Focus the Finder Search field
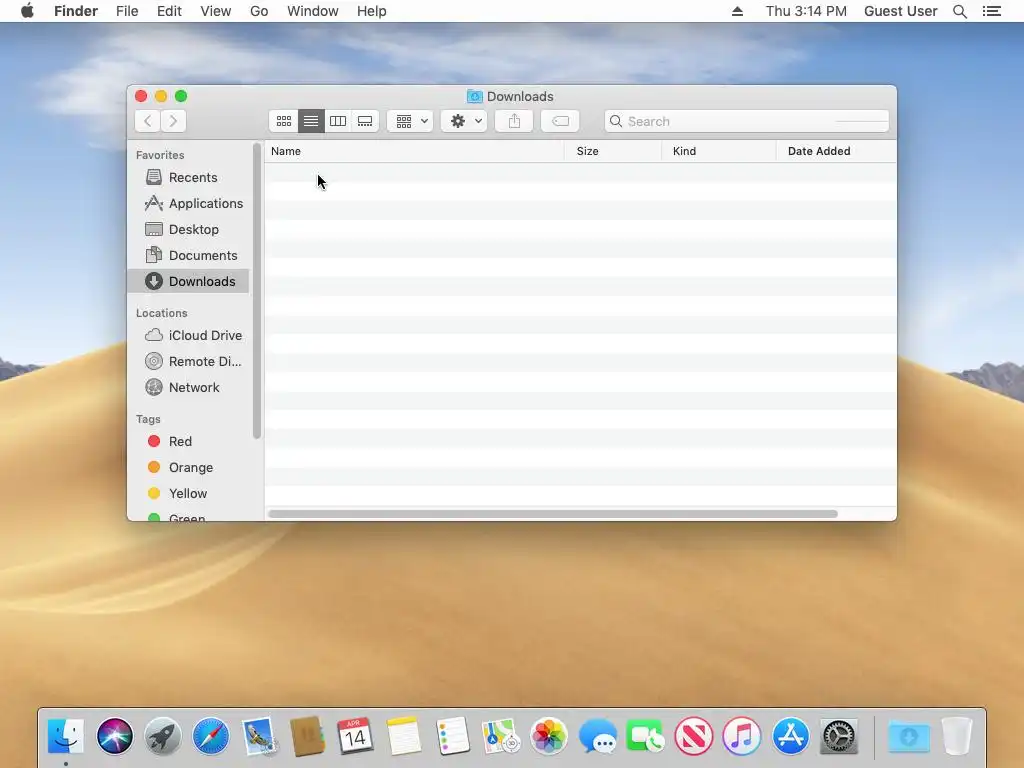 point(746,121)
